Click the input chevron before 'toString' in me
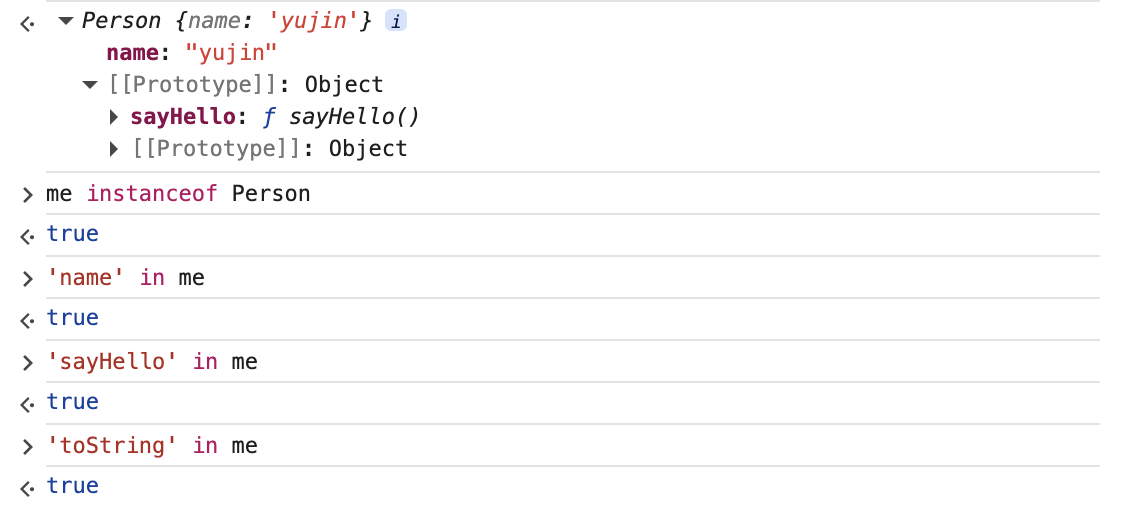 (27, 446)
